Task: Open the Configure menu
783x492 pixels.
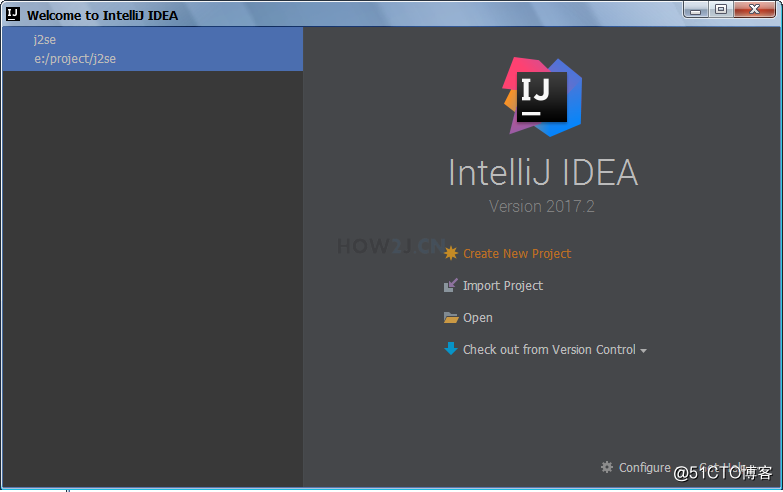Action: click(644, 468)
